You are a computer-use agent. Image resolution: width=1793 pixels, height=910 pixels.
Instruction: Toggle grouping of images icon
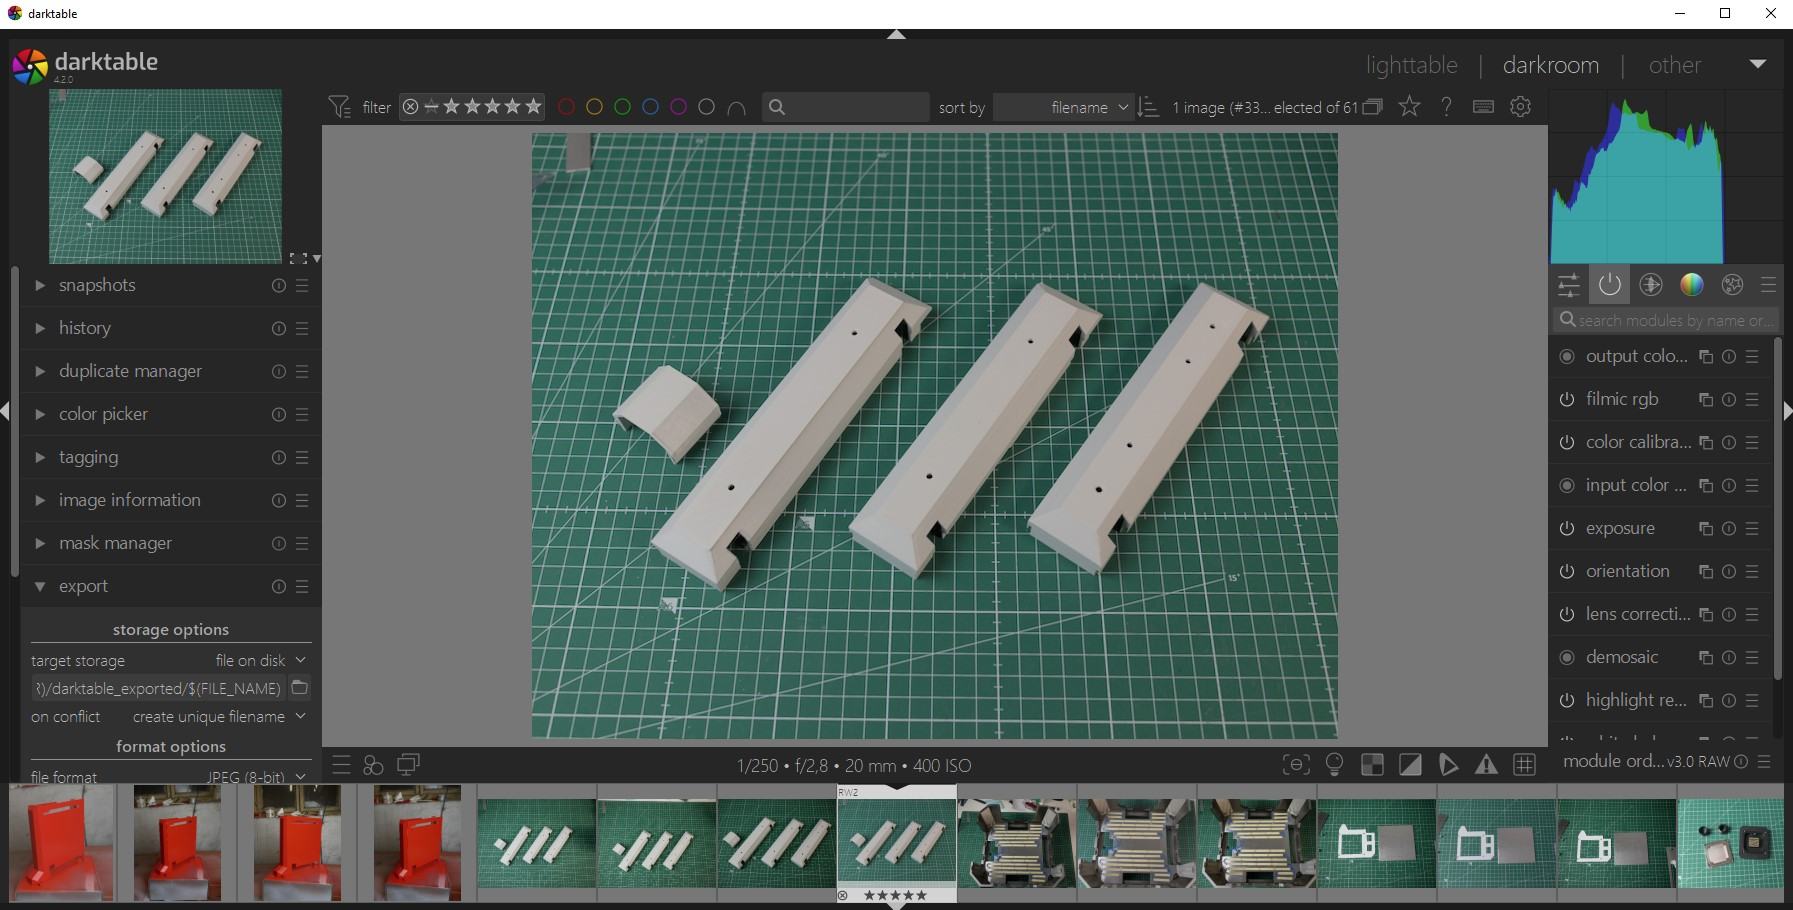1373,107
